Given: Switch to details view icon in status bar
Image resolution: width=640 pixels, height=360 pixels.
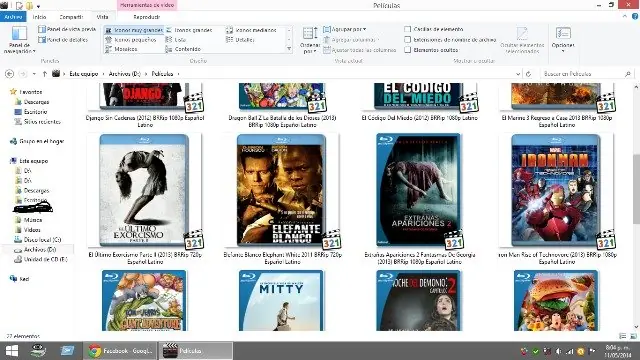Looking at the screenshot, I should point(622,336).
